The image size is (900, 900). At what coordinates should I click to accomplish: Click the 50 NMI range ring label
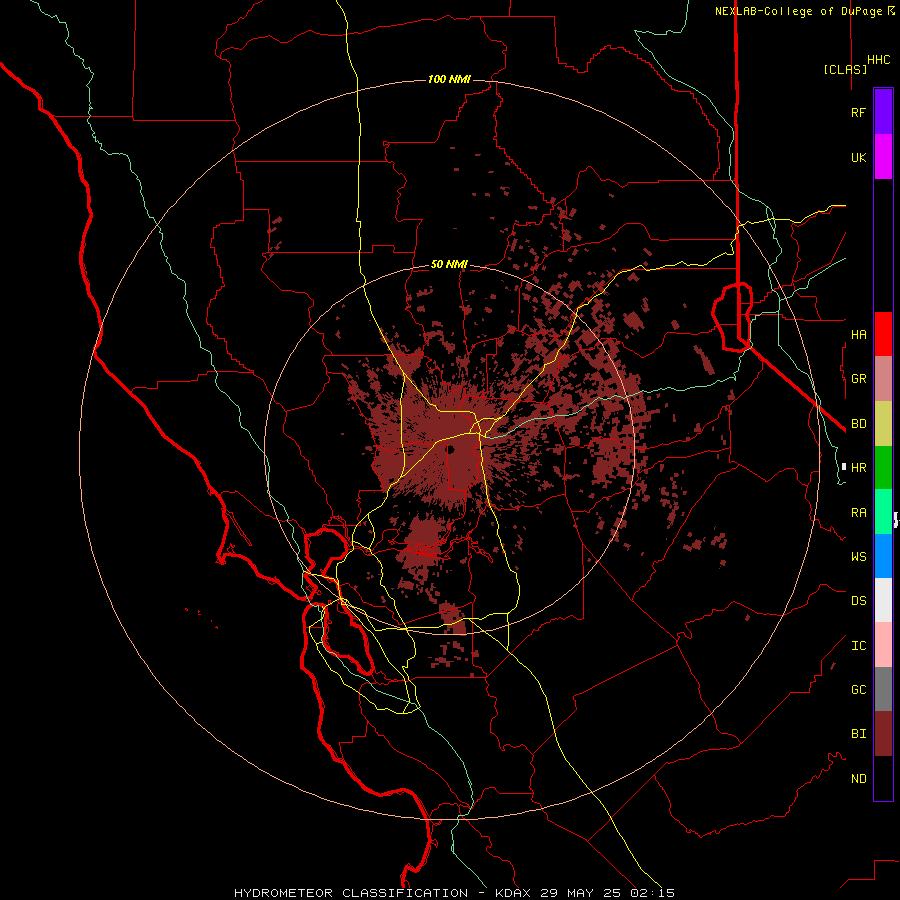coord(449,264)
